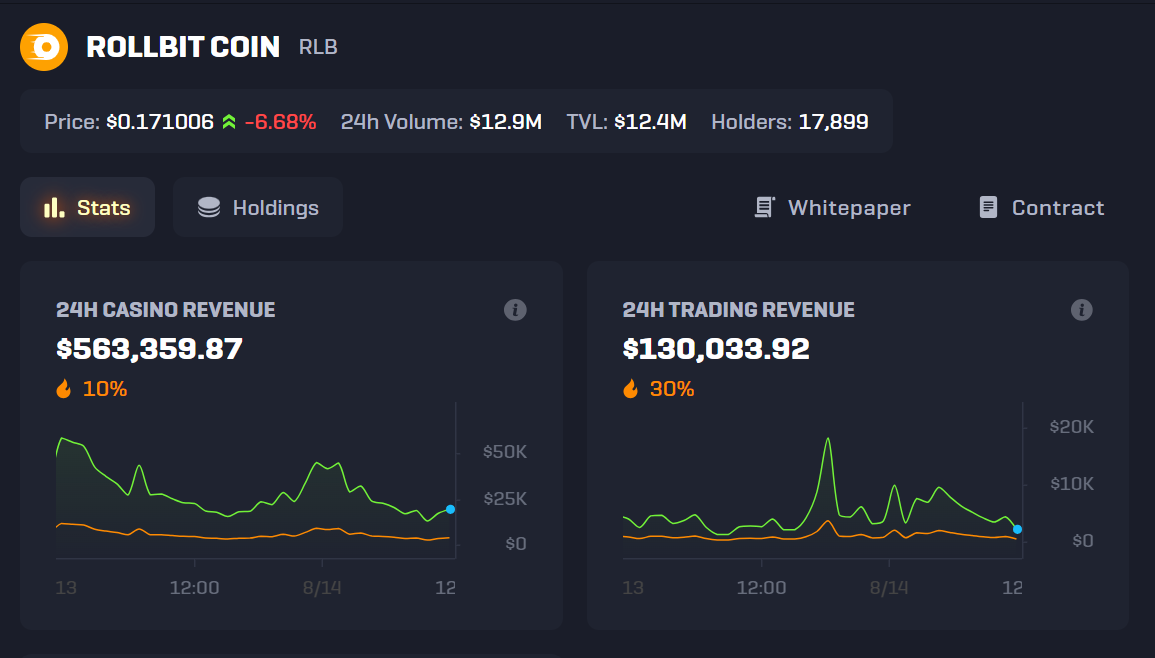Click the ROLLBIT COIN title
The height and width of the screenshot is (658, 1155).
pos(183,47)
